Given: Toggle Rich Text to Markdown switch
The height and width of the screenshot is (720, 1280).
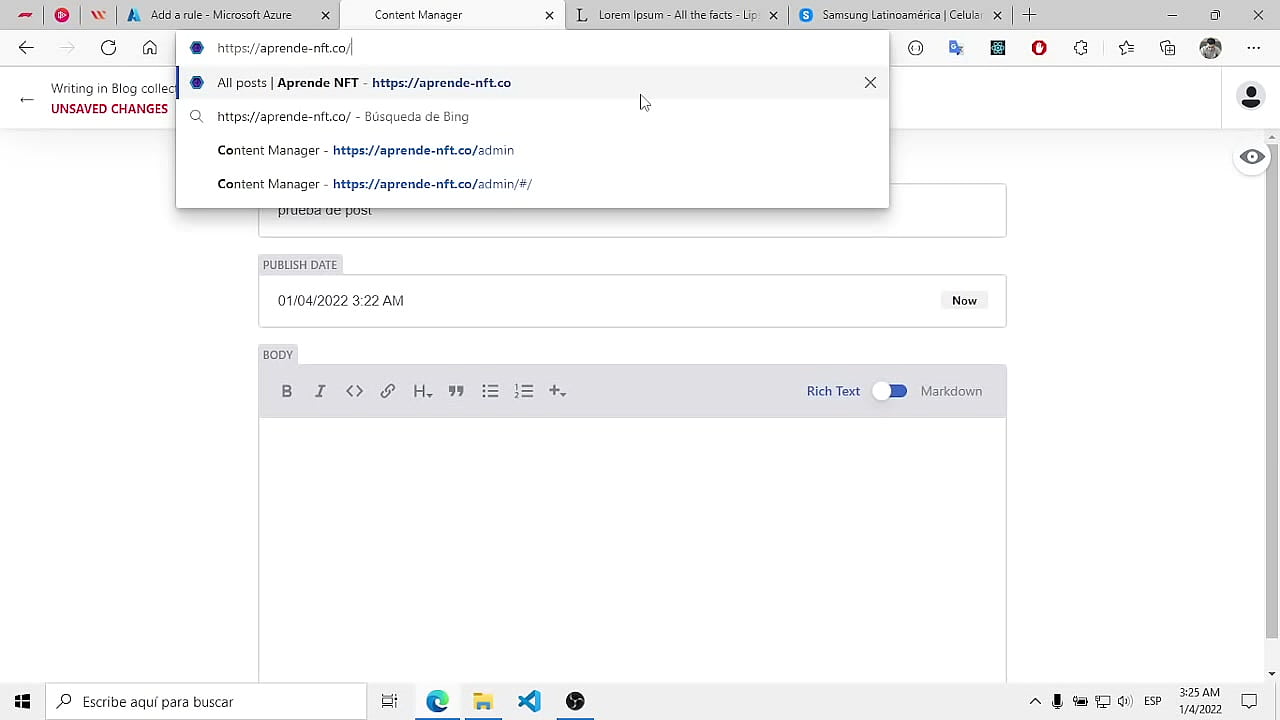Looking at the screenshot, I should tap(889, 391).
